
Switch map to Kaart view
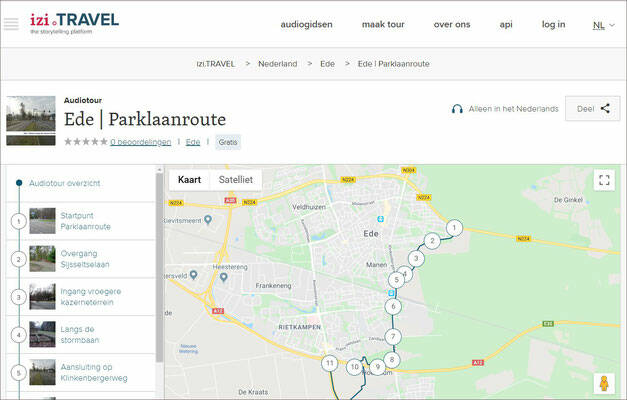(x=189, y=180)
